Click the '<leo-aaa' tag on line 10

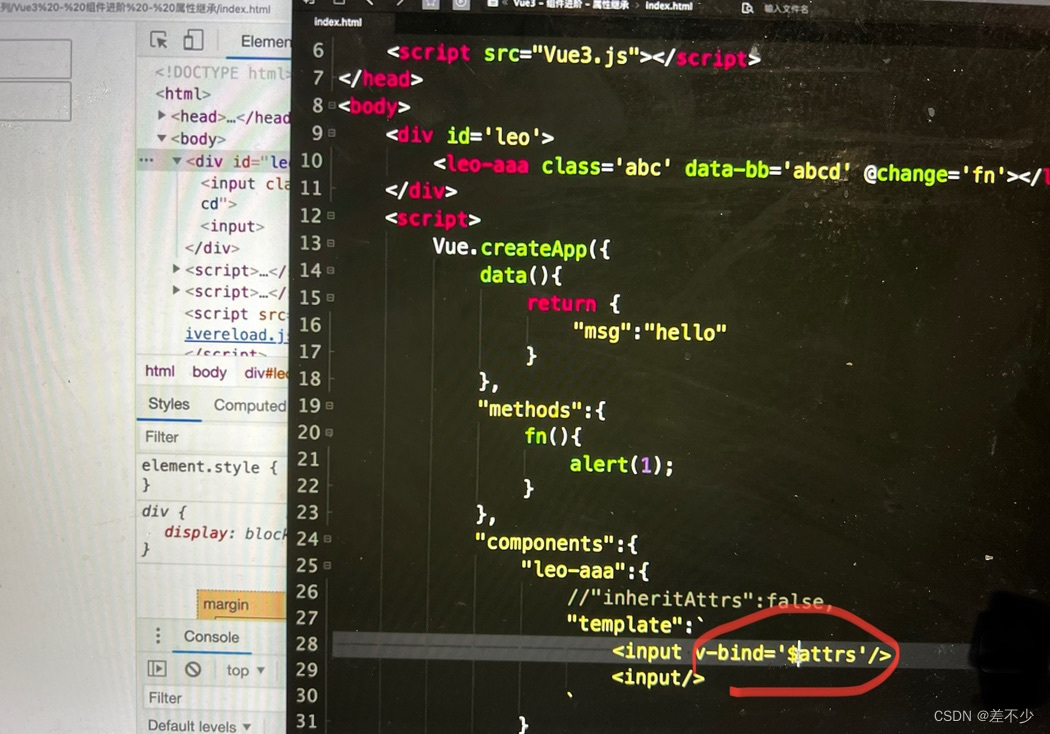click(481, 164)
